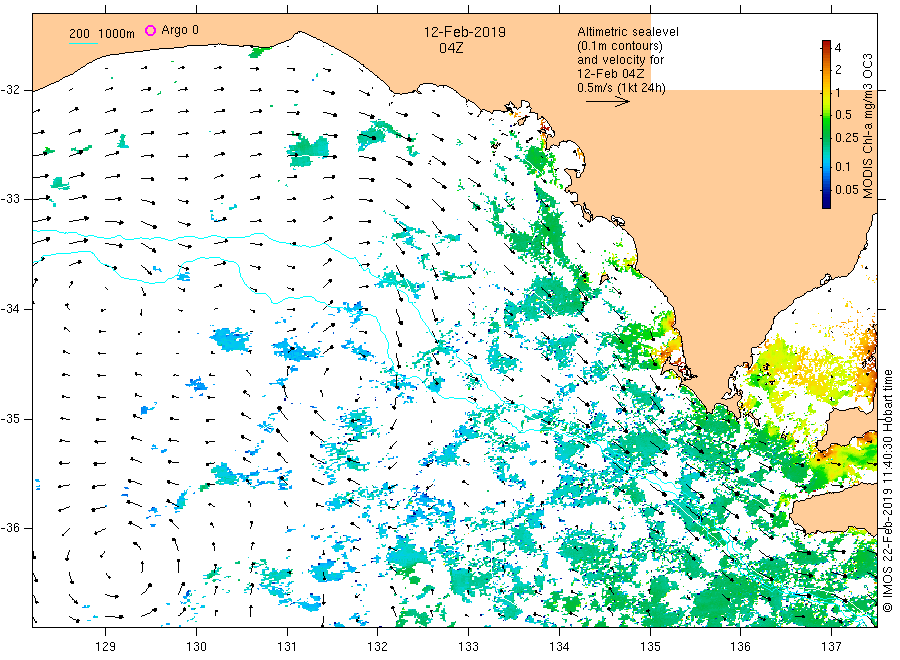Click the colorbar value 0.25
900x660 pixels.
[847, 138]
